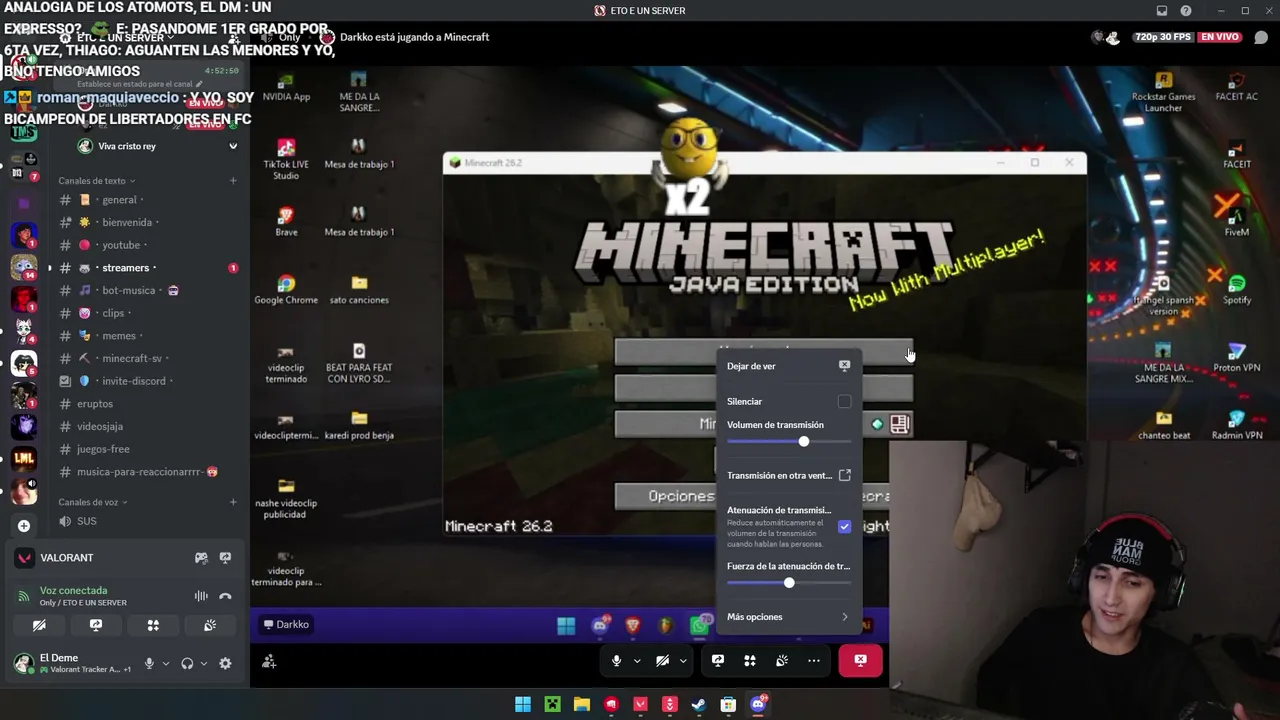Invite friends to the call icon
This screenshot has width=1280, height=720.
point(269,661)
